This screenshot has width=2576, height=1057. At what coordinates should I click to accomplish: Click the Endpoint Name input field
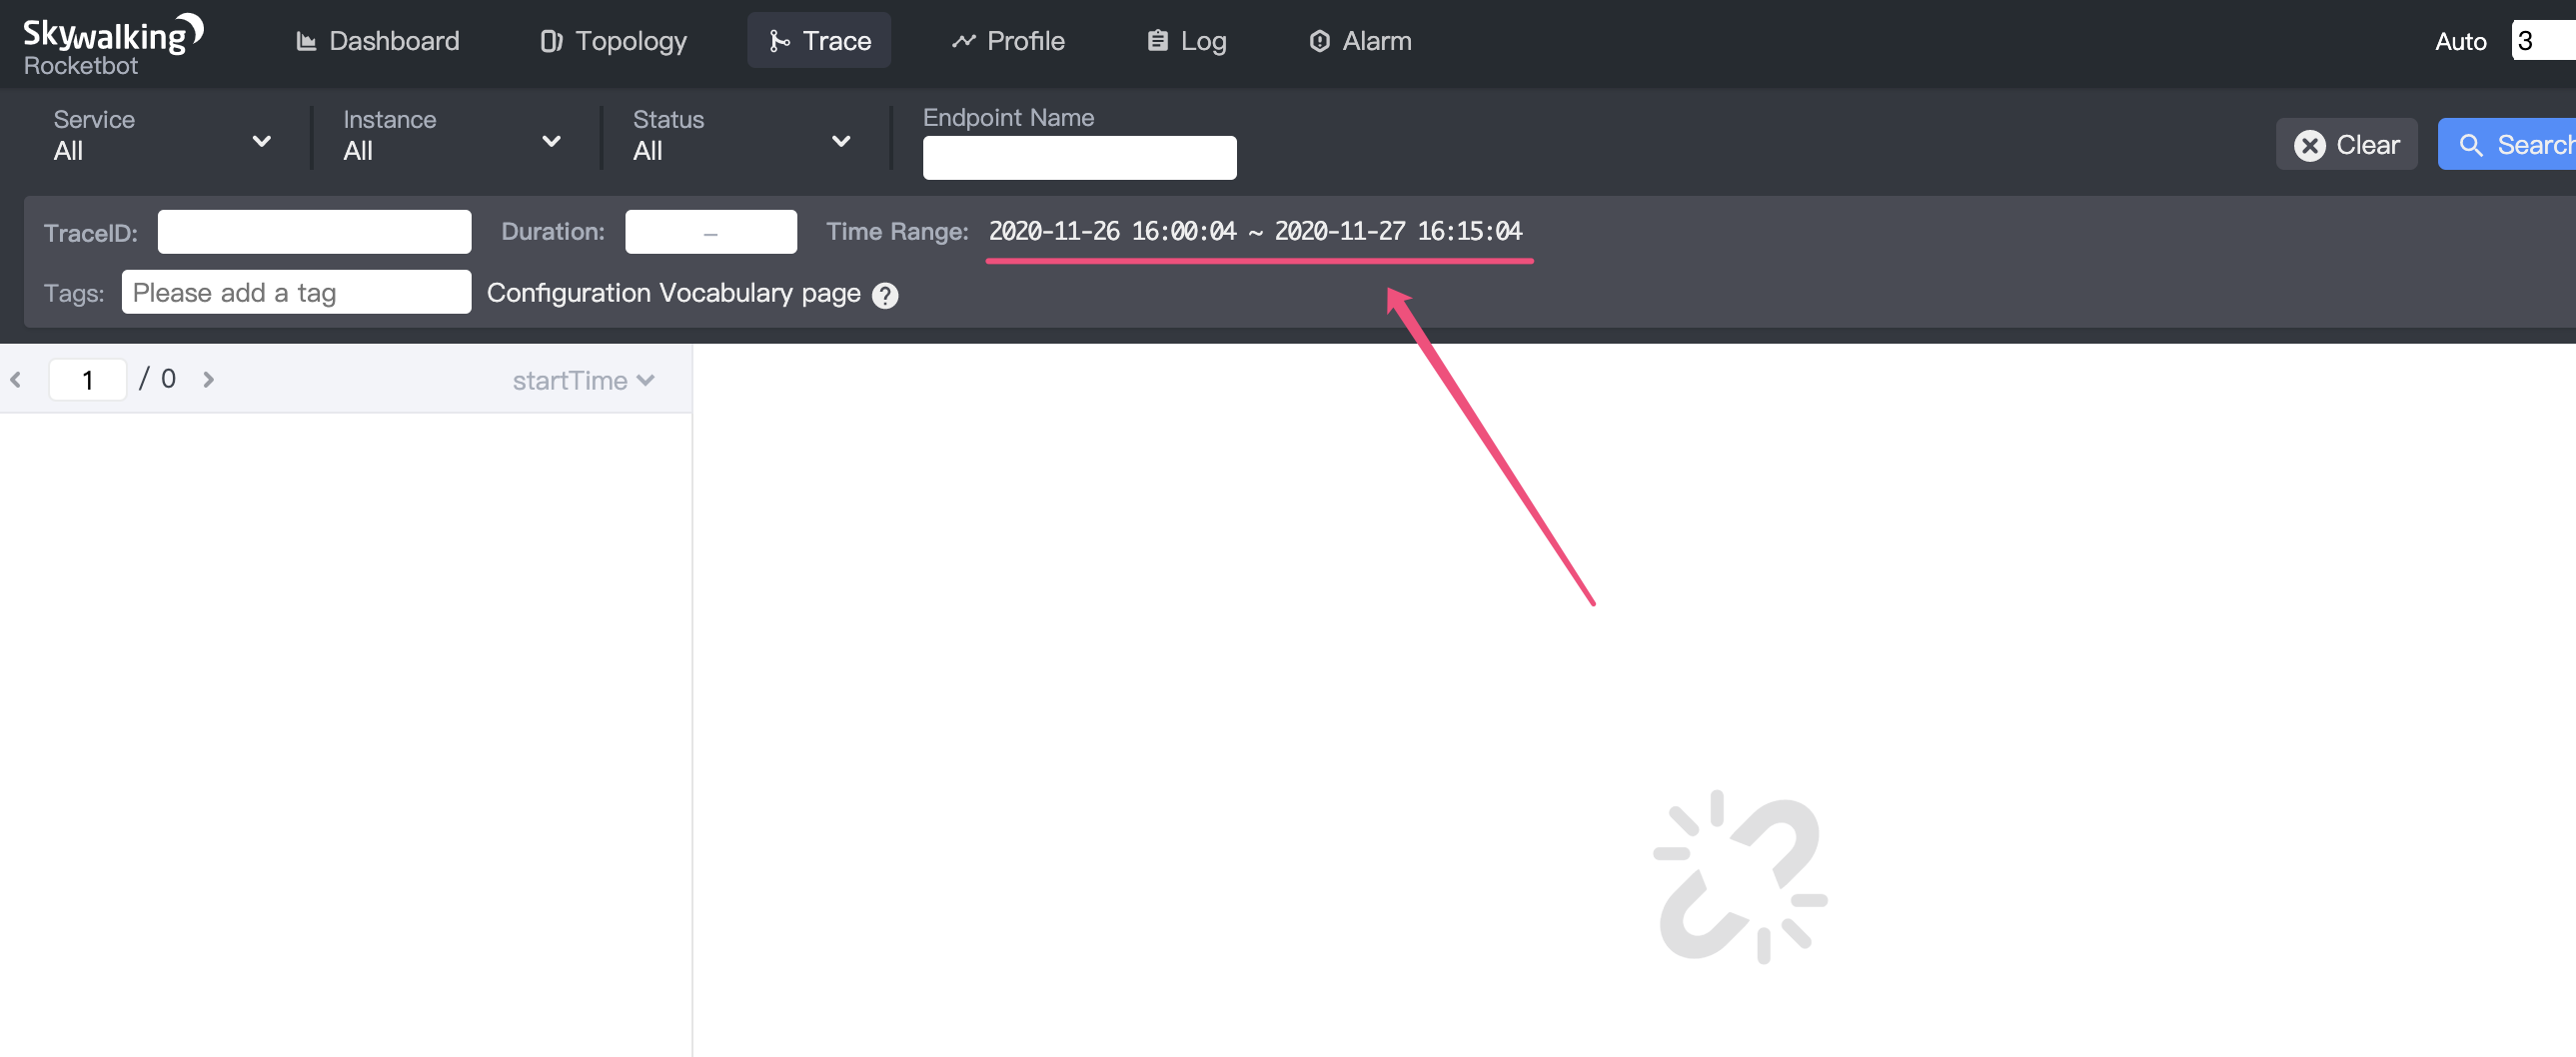click(1079, 158)
